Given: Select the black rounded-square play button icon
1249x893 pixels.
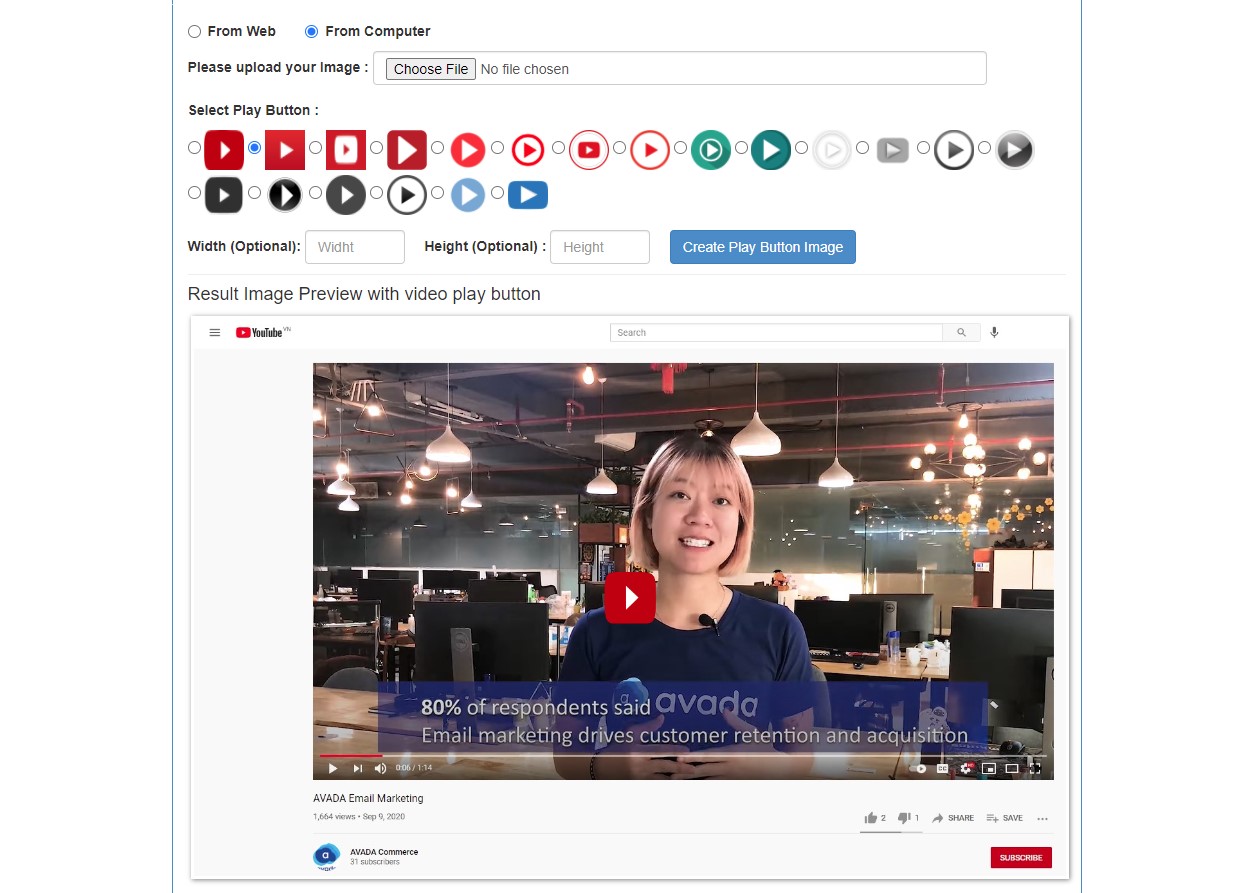Looking at the screenshot, I should (224, 194).
